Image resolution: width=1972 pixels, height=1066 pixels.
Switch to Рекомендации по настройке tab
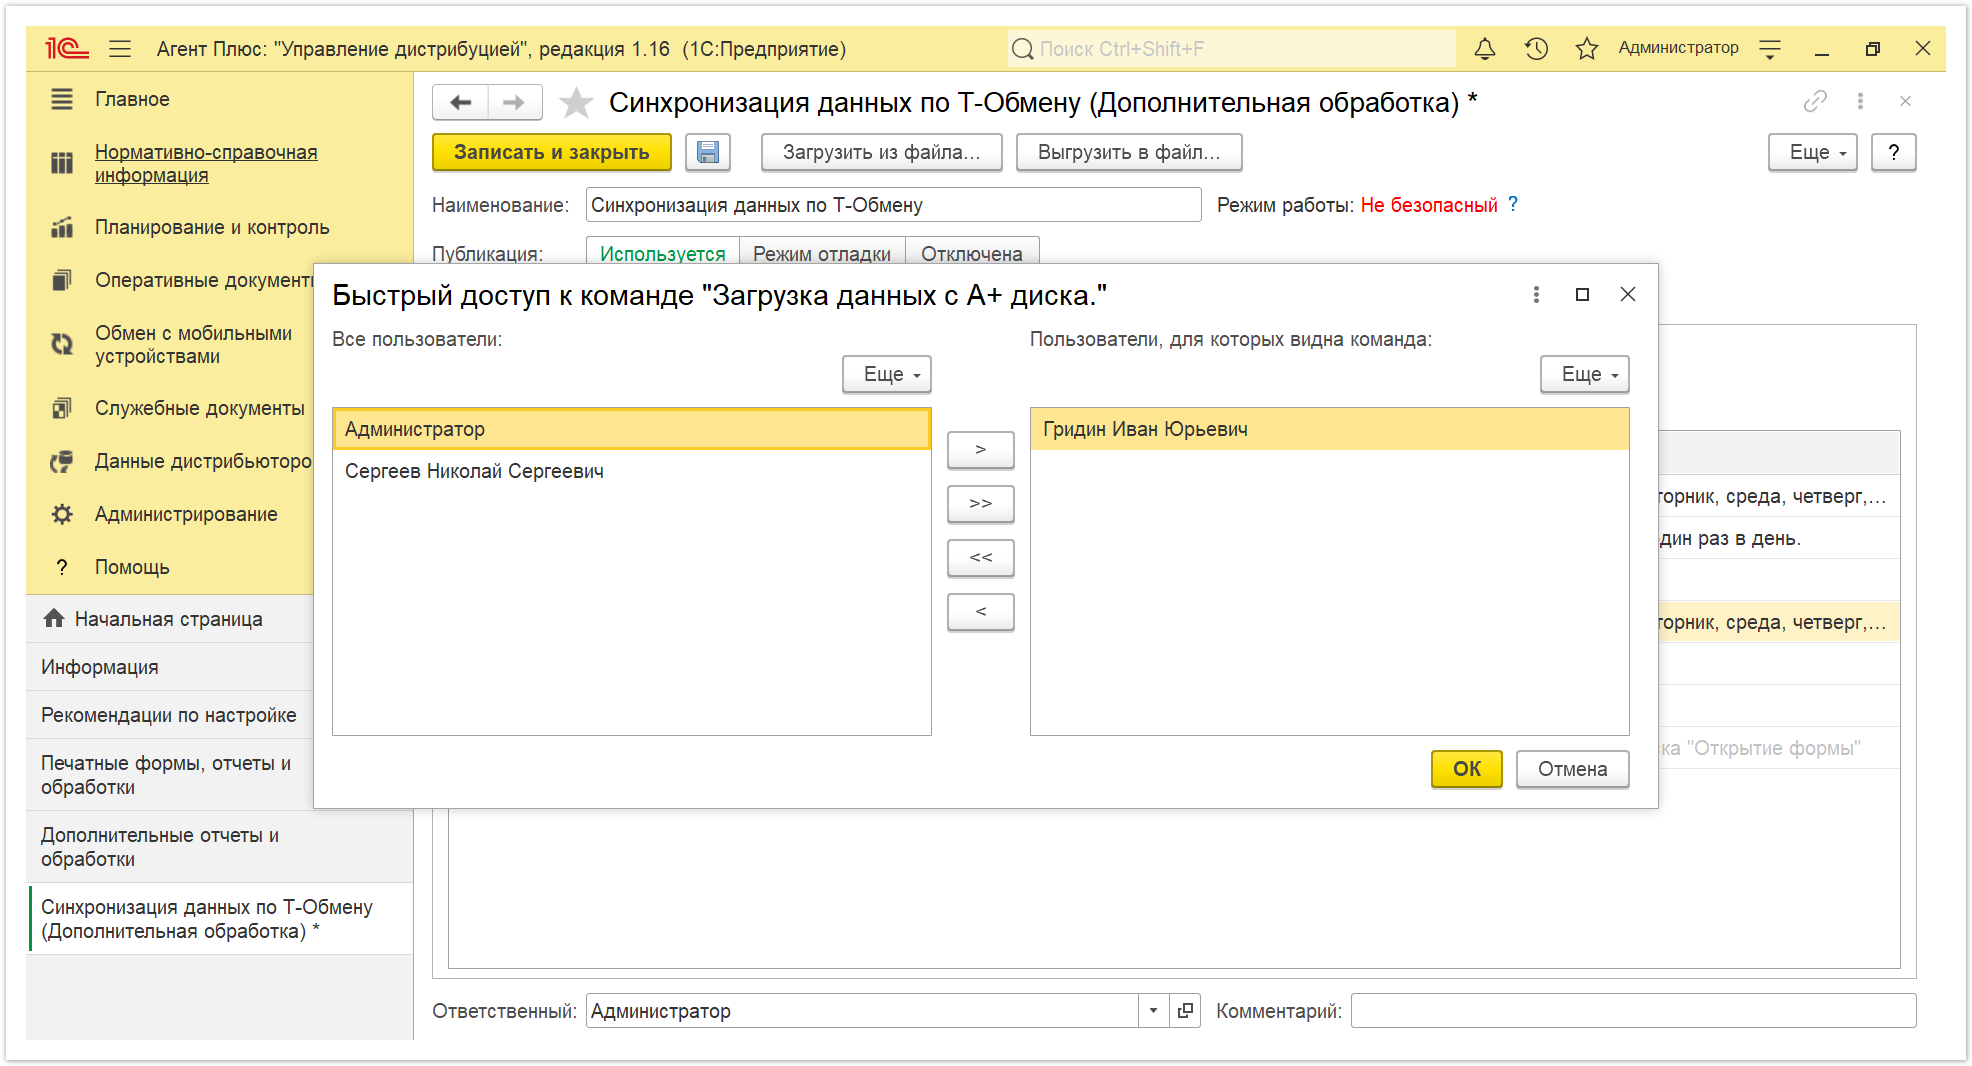point(169,715)
